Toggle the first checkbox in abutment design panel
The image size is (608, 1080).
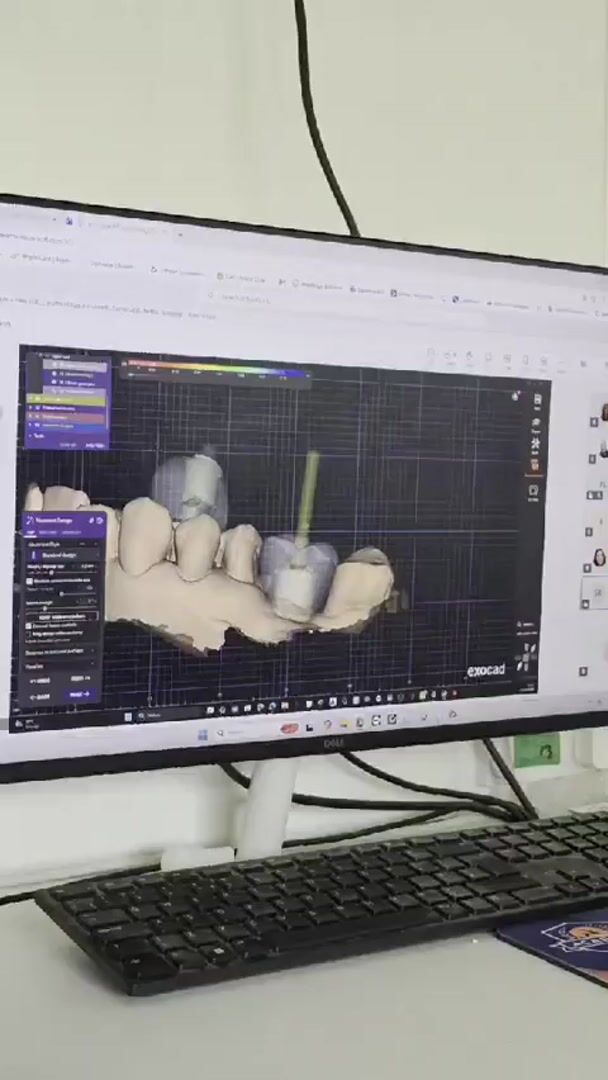(30, 581)
